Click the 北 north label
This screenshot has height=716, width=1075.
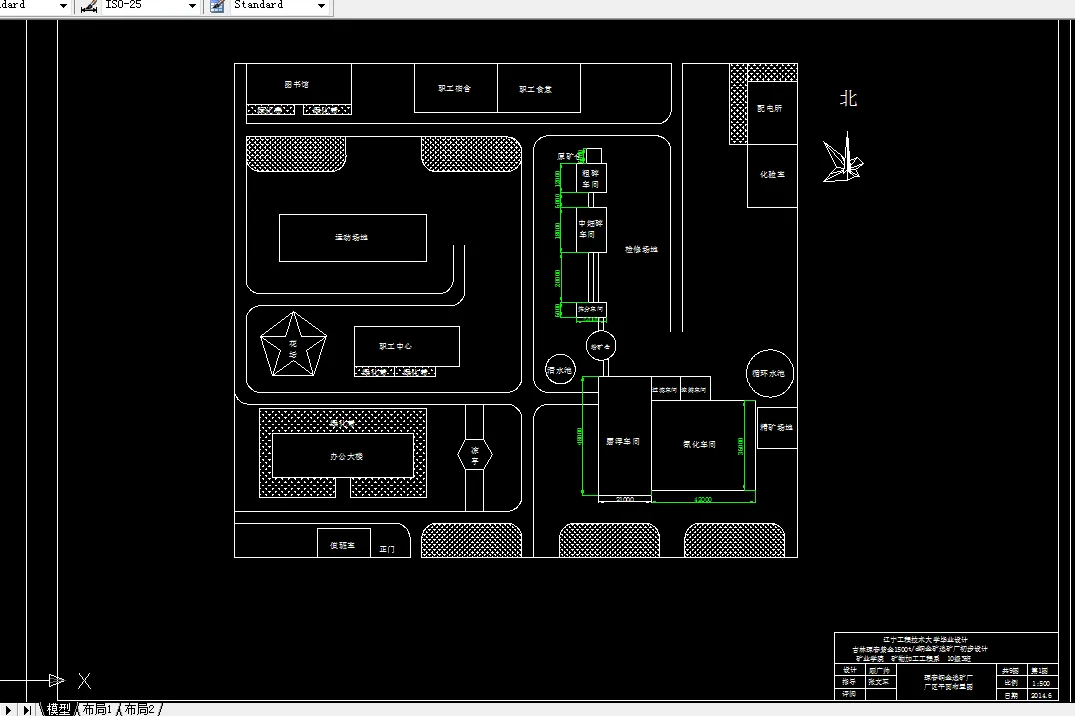pos(848,99)
